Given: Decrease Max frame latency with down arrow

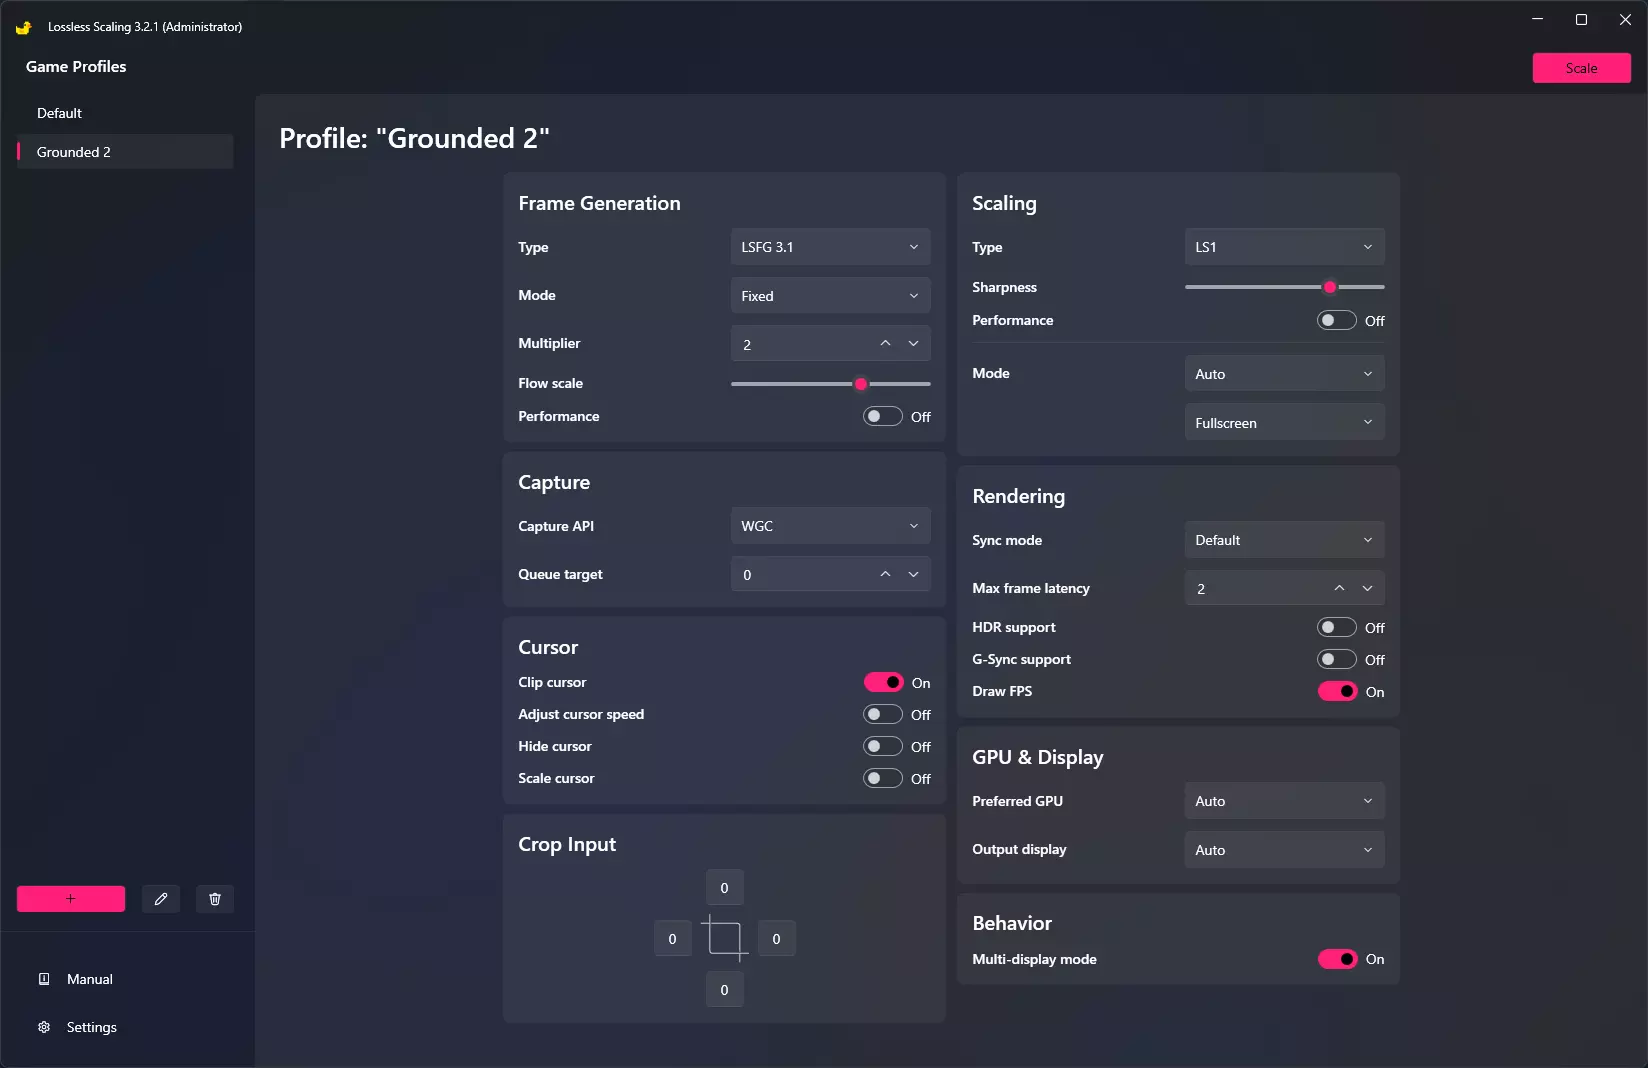Looking at the screenshot, I should coord(1367,588).
